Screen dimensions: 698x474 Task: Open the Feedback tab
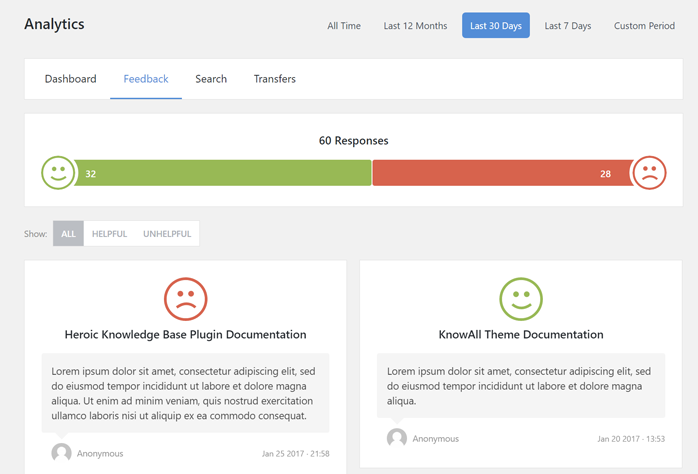pyautogui.click(x=146, y=79)
